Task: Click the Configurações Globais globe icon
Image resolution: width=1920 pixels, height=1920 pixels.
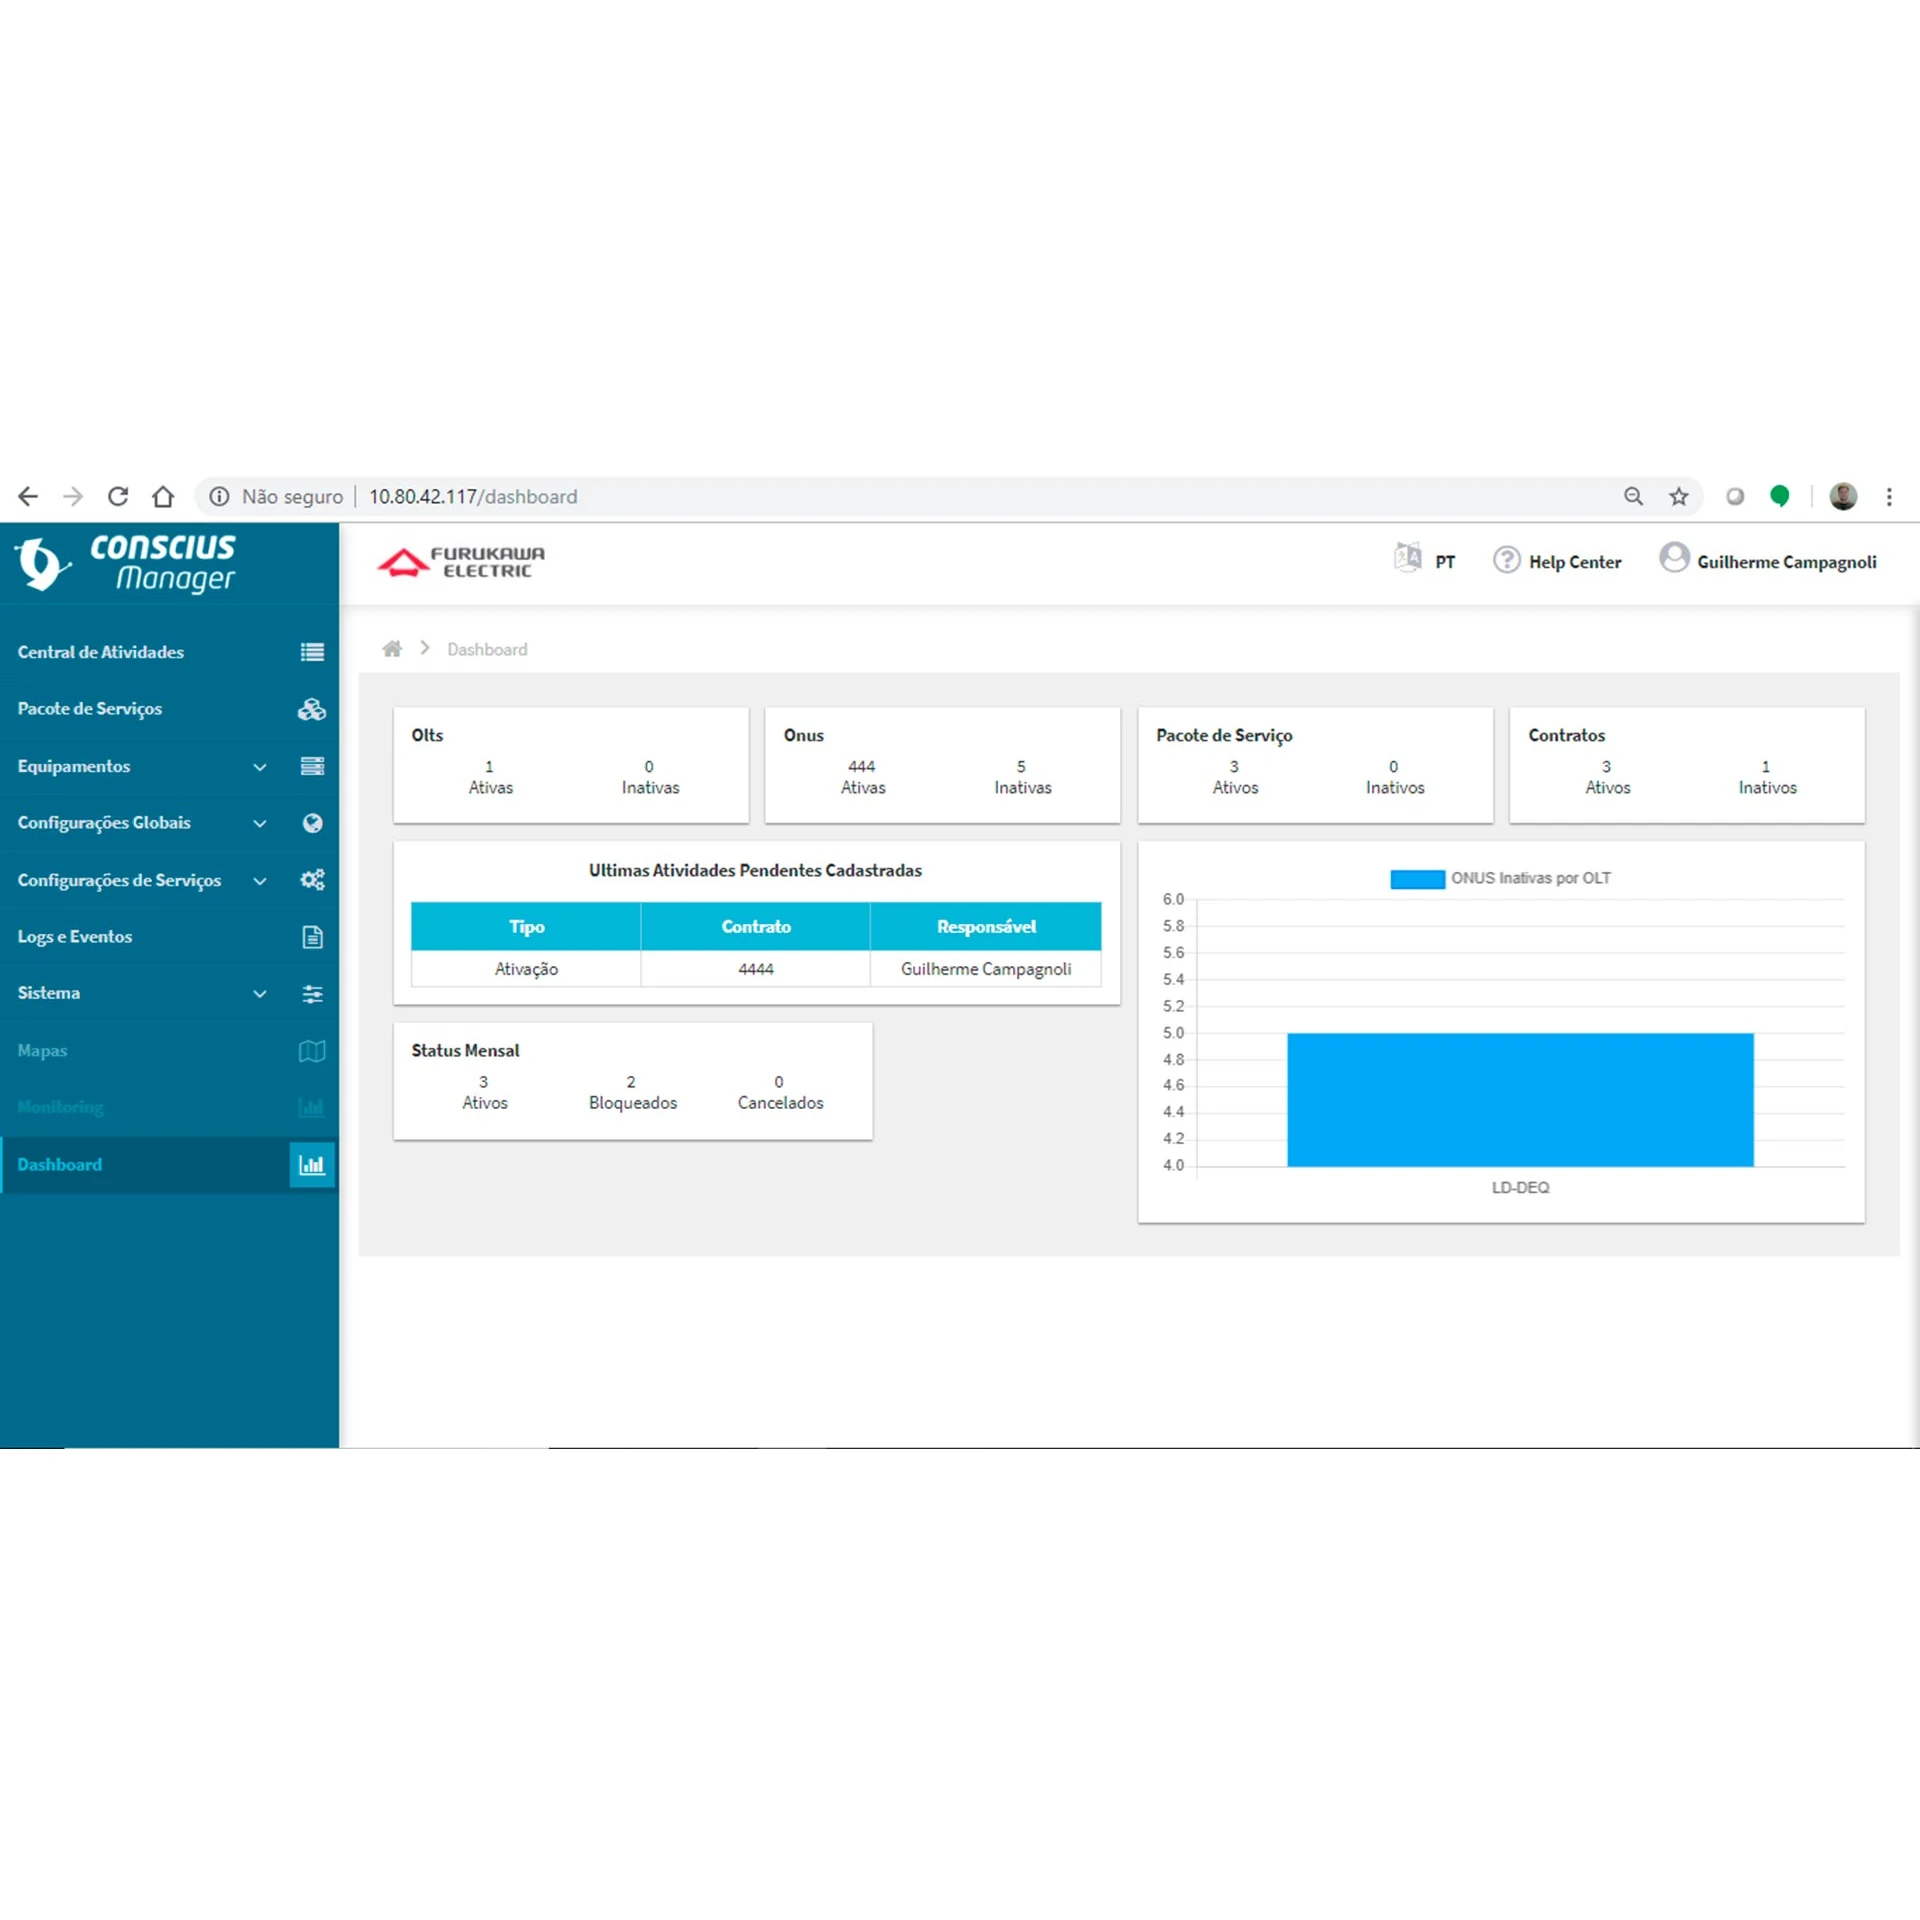Action: point(312,823)
